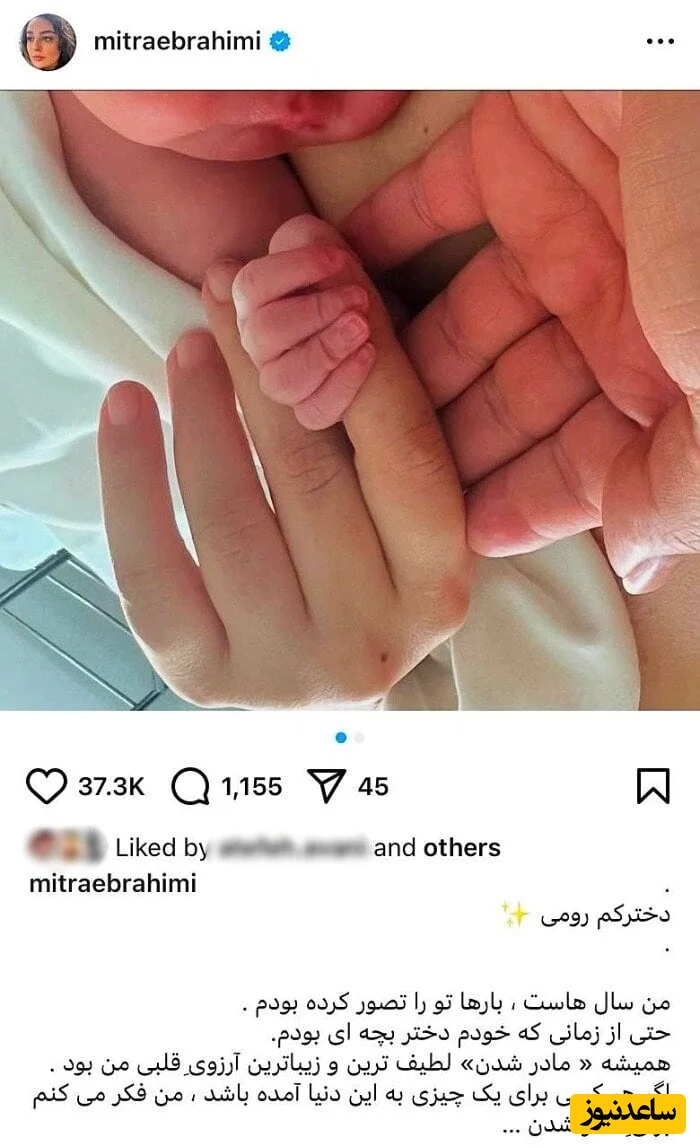Tap the heart like icon
Screen dimensions: 700x1148
(x=47, y=786)
